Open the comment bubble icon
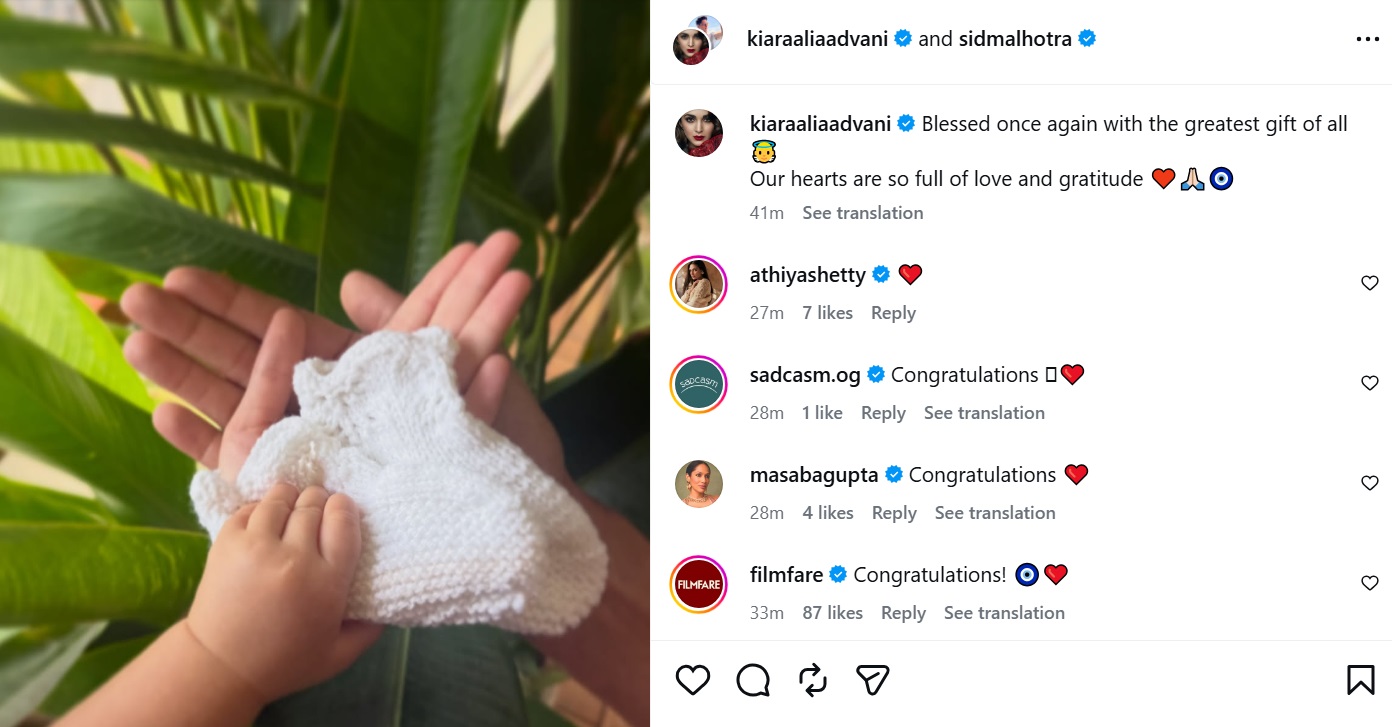The width and height of the screenshot is (1392, 727). [753, 680]
